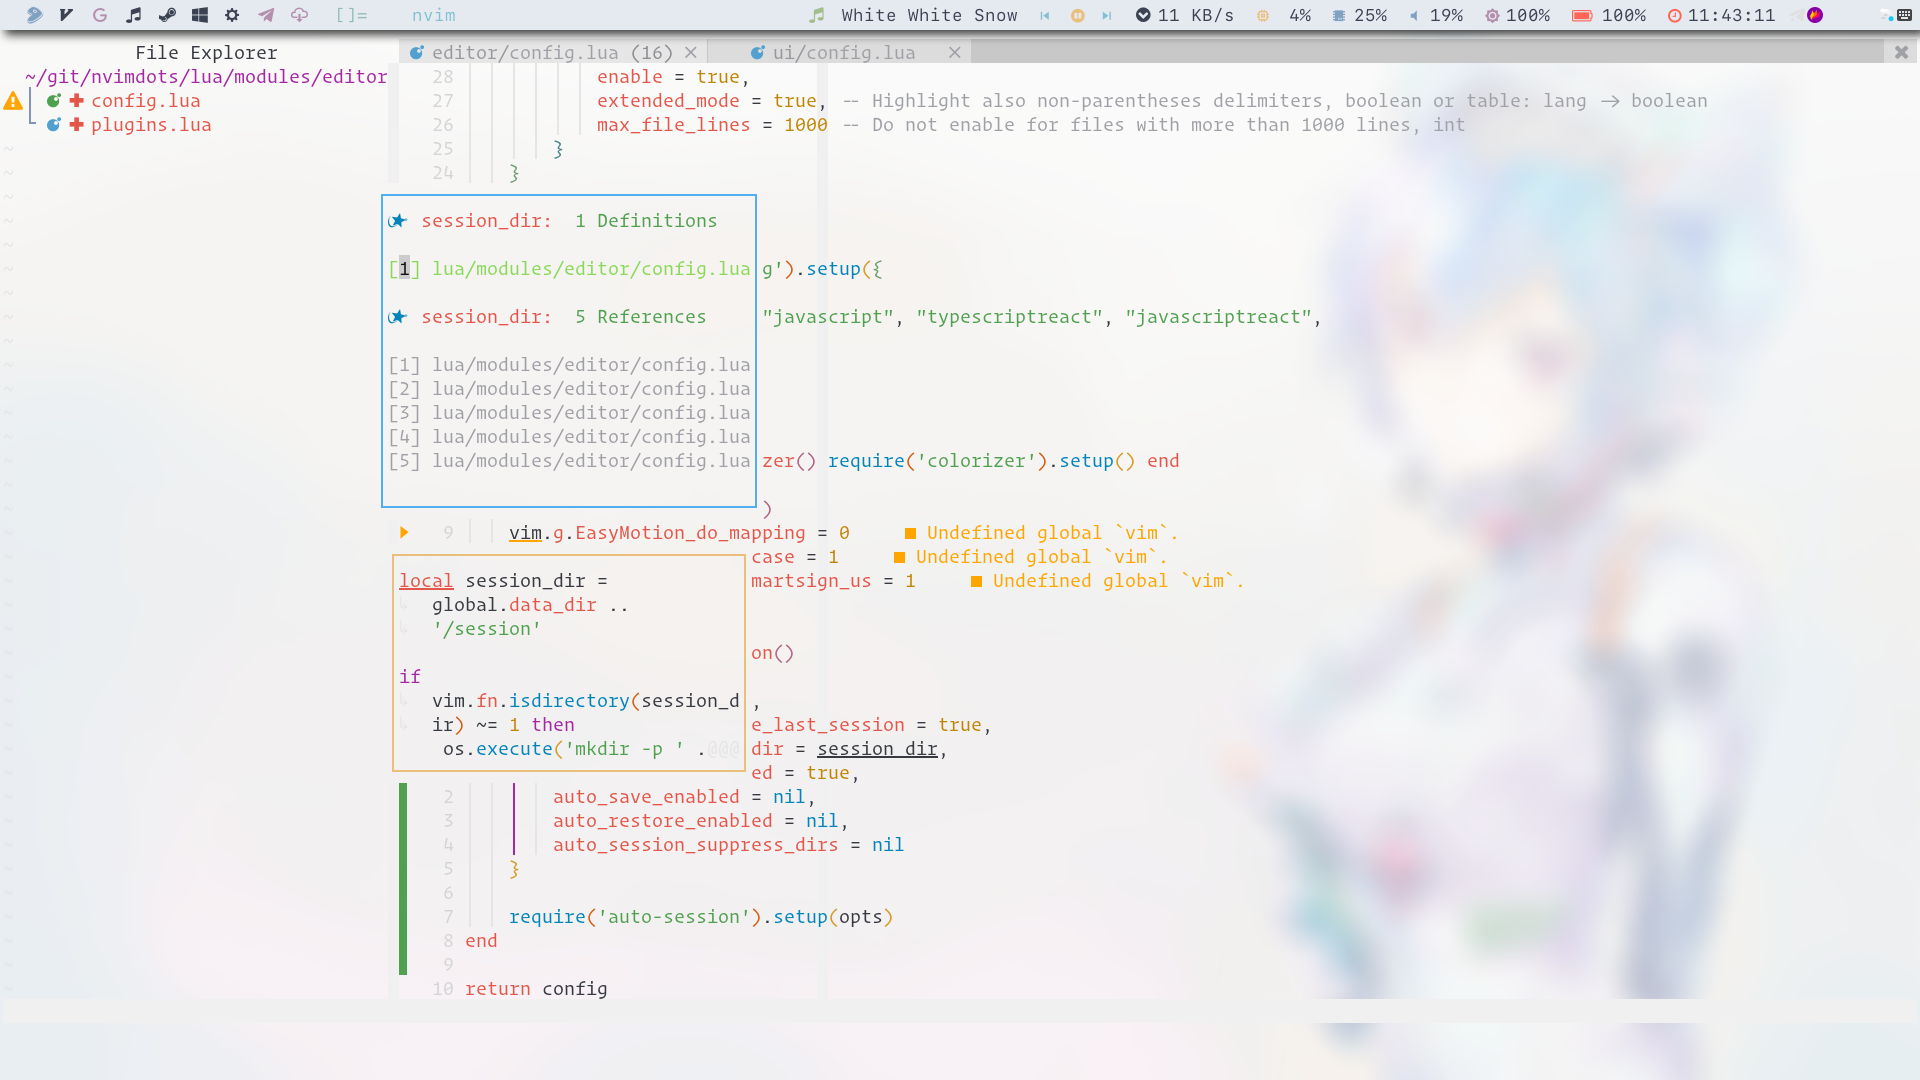Click the music note workspace icon
Viewport: 1920px width, 1080px height.
click(133, 15)
